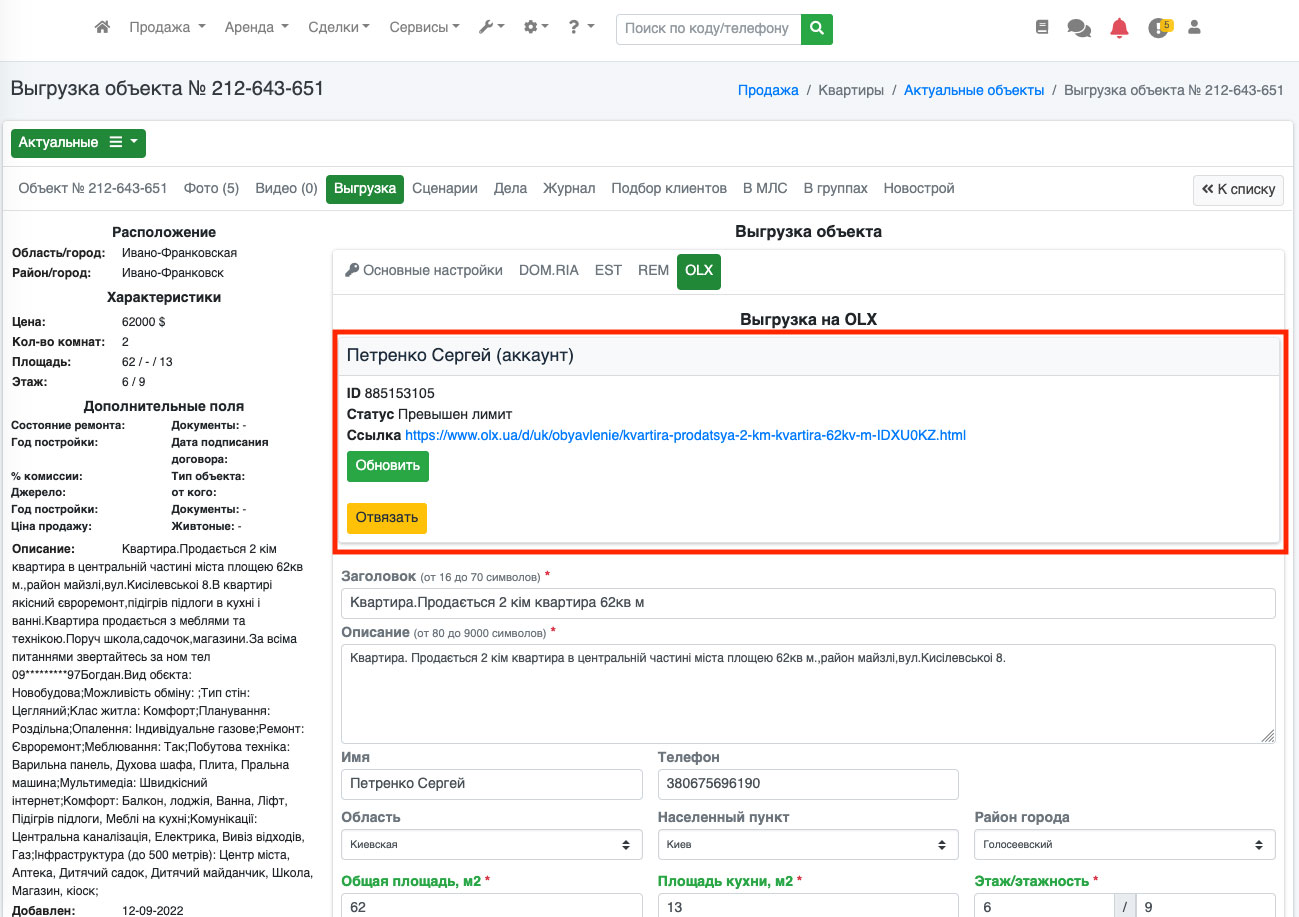View notifications via red bell icon

coord(1119,28)
